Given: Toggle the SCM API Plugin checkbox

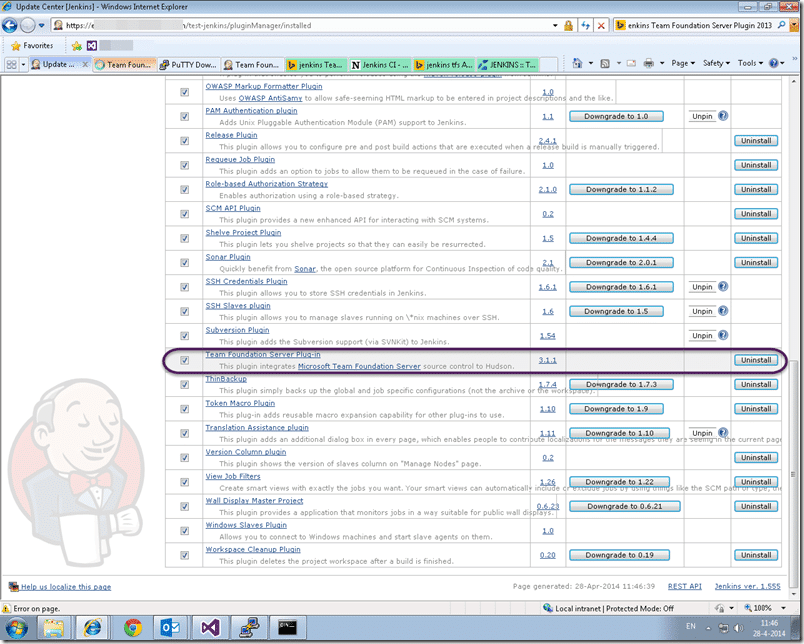Looking at the screenshot, I should click(185, 214).
